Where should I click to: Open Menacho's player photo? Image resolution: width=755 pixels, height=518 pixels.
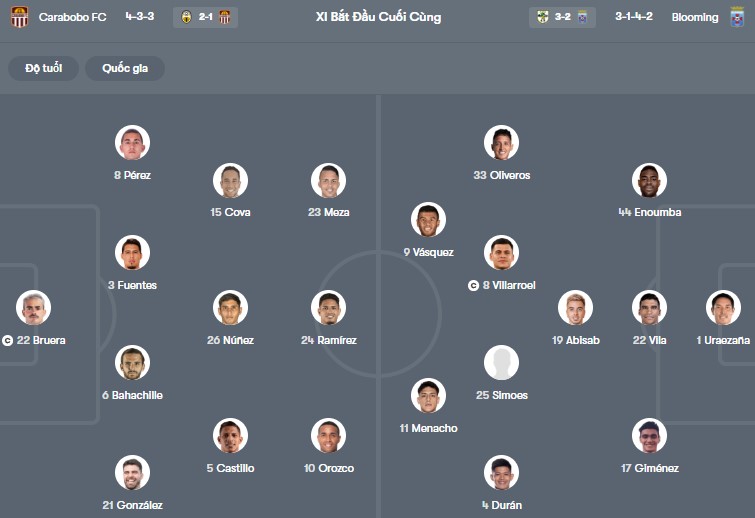tap(428, 396)
